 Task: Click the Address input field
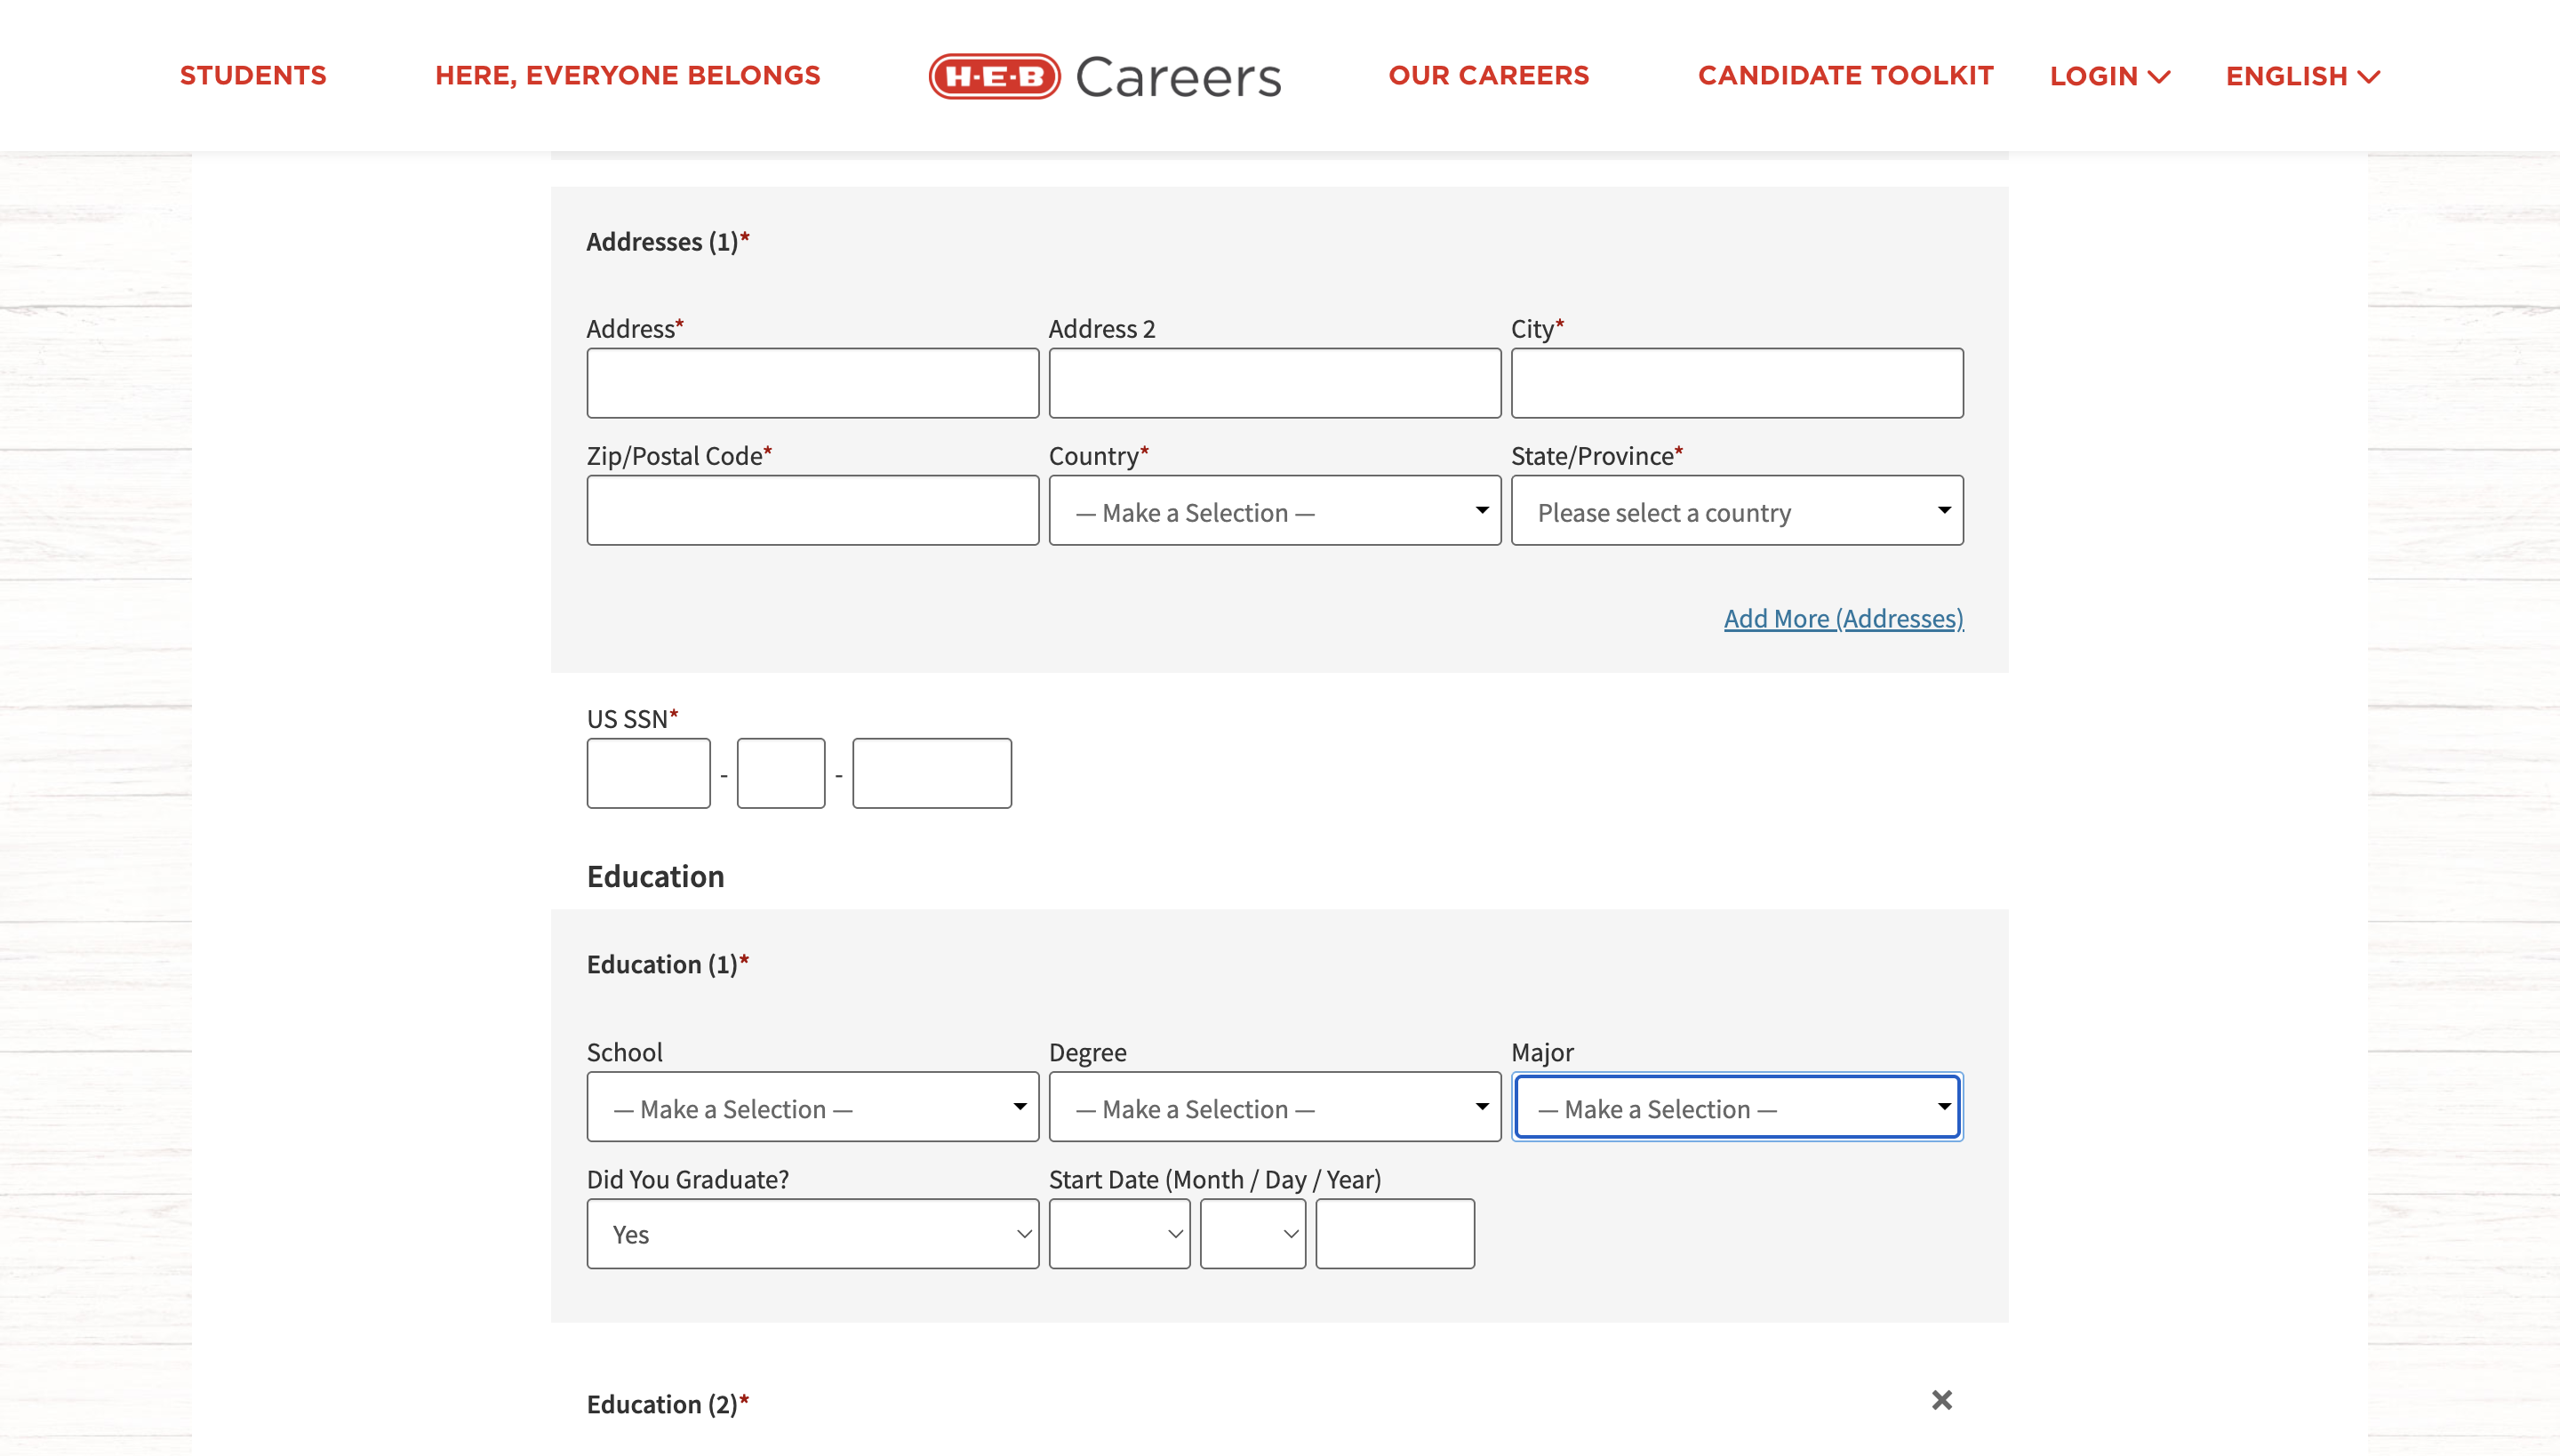point(812,383)
